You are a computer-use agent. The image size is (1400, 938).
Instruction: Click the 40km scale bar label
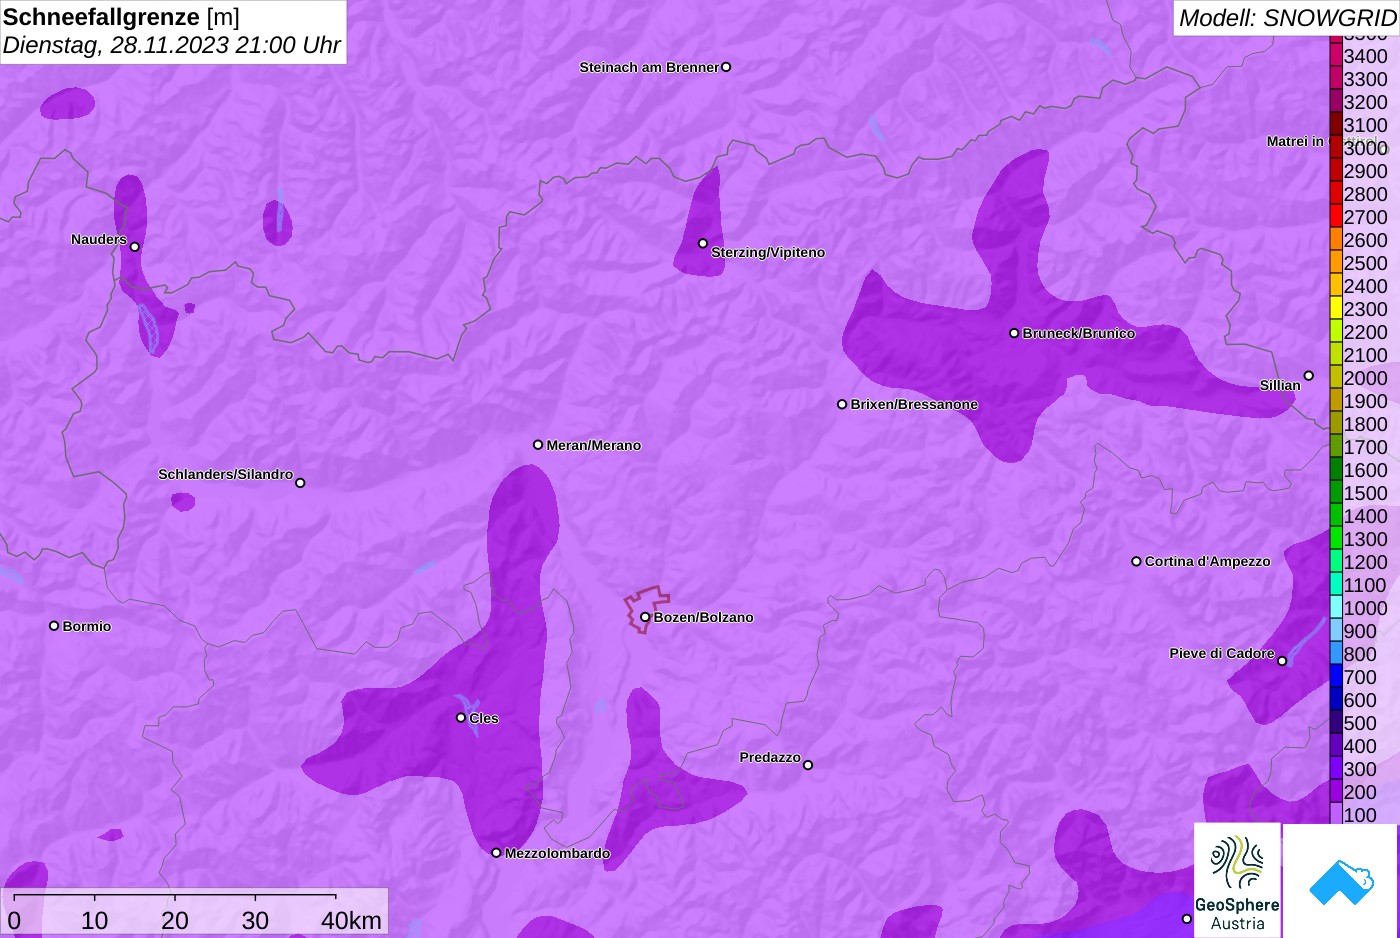352,920
